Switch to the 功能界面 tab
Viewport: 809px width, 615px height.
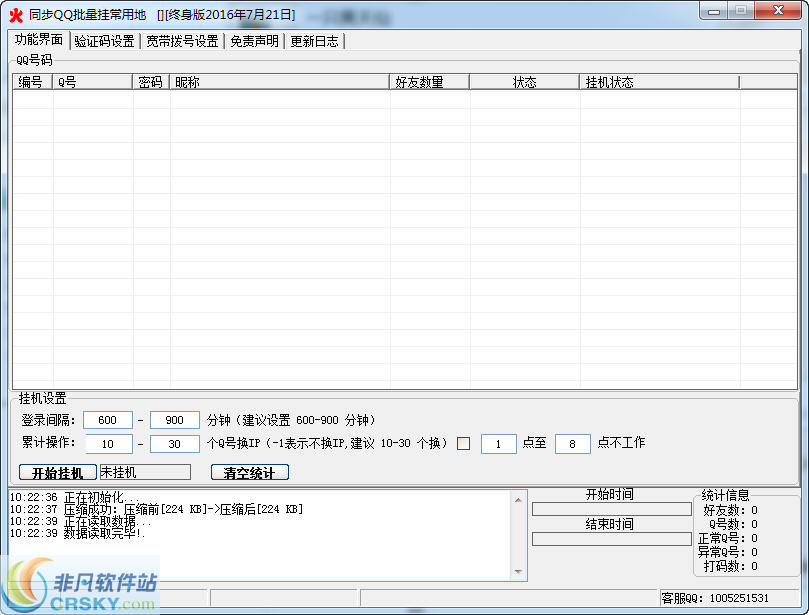[x=39, y=40]
